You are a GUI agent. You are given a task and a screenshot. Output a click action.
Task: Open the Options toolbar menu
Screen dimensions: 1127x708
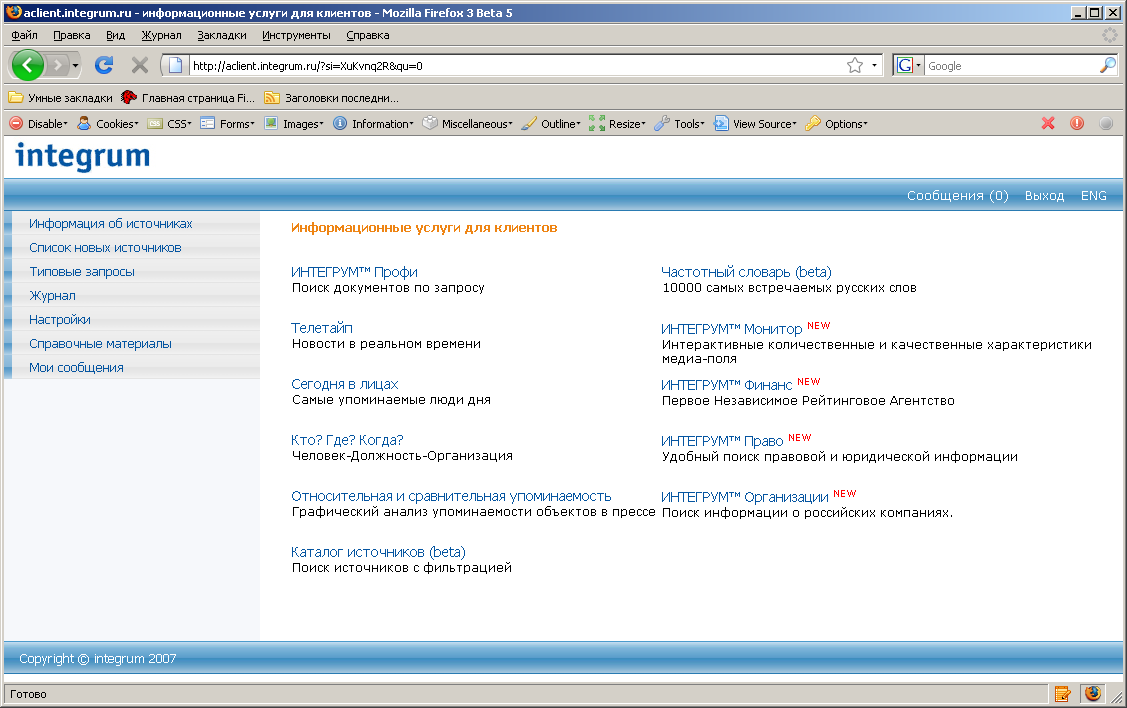pos(837,124)
